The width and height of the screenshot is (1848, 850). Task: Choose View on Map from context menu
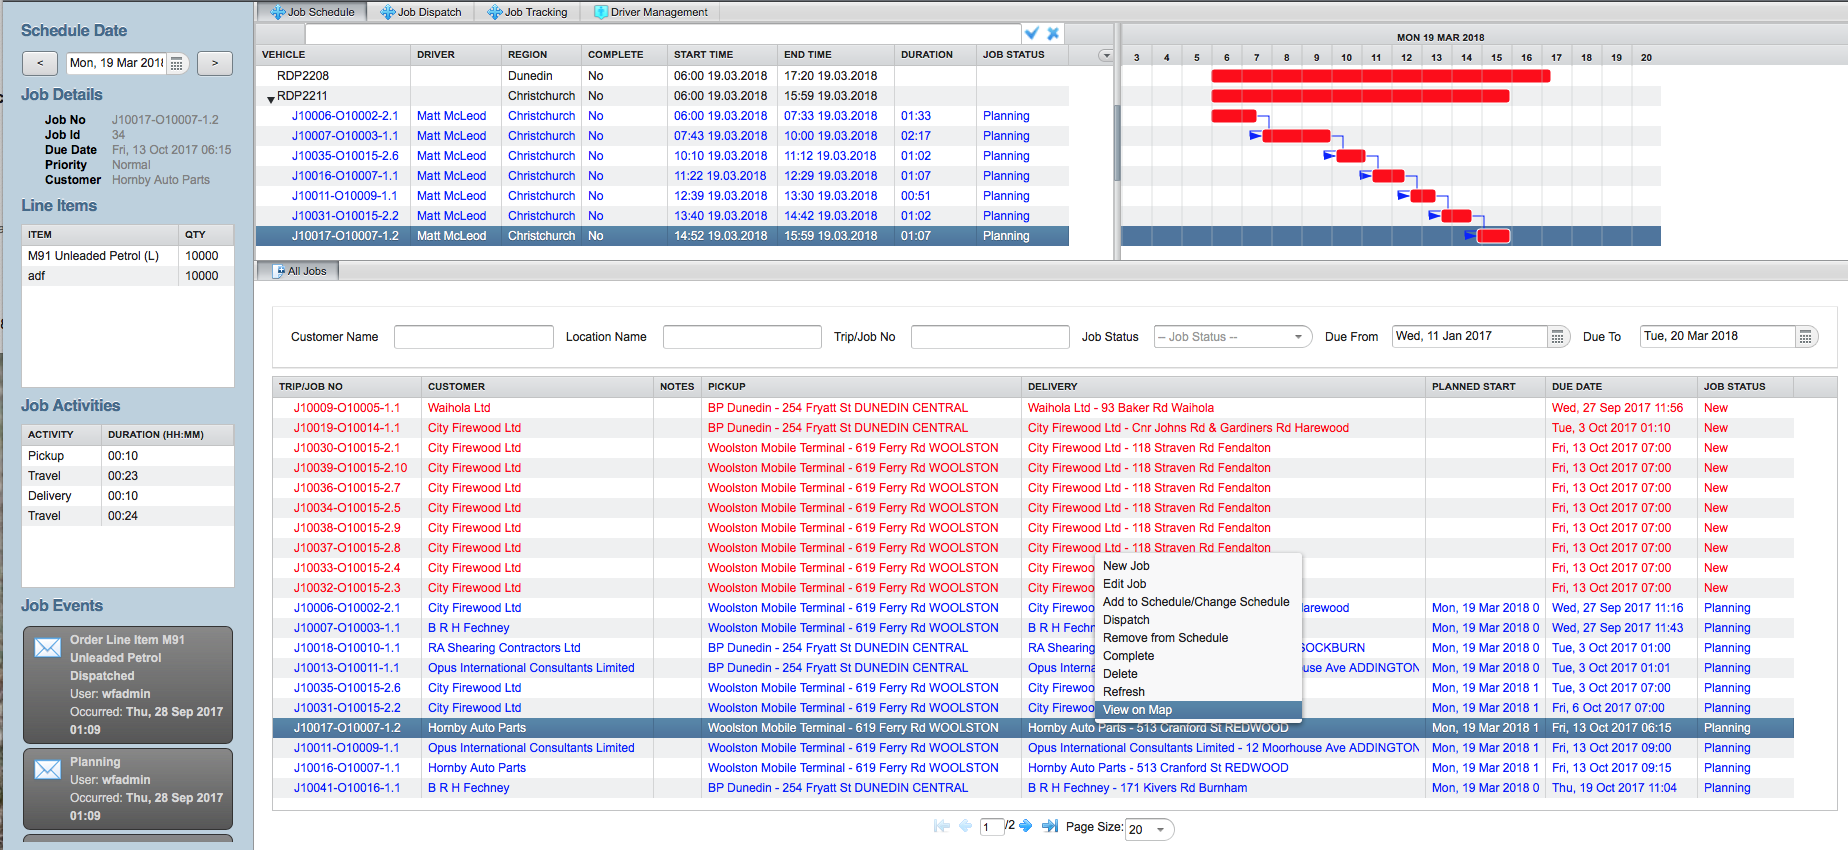point(1137,710)
